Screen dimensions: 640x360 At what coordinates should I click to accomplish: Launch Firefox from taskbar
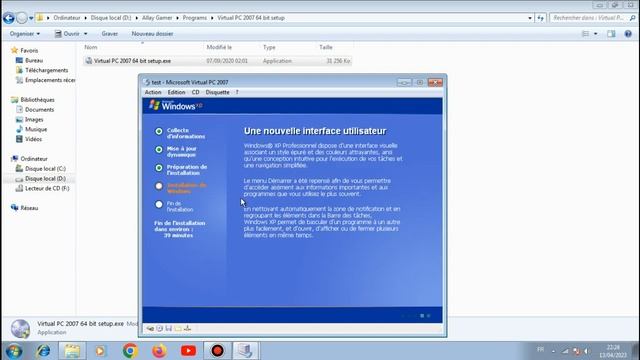click(159, 351)
